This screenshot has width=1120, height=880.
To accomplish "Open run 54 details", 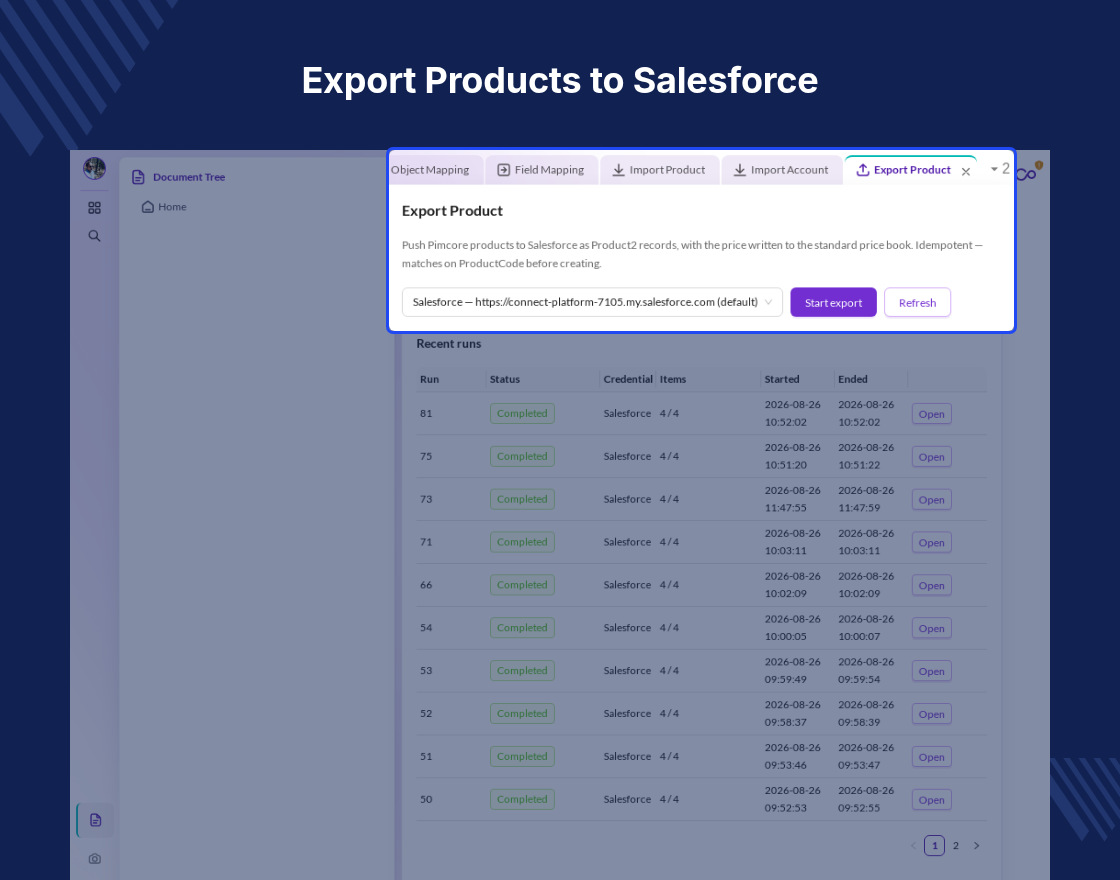I will point(931,628).
